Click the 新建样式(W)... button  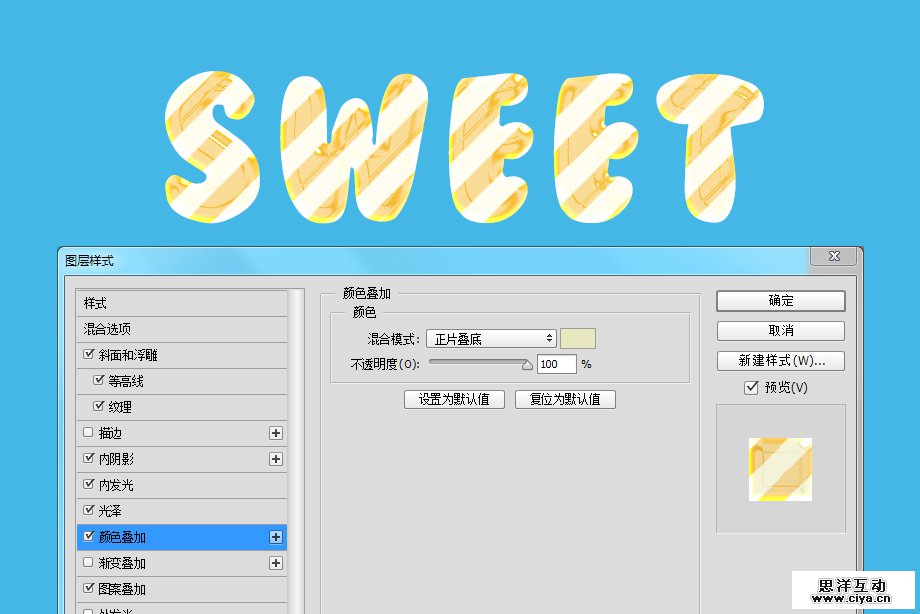pyautogui.click(x=781, y=361)
